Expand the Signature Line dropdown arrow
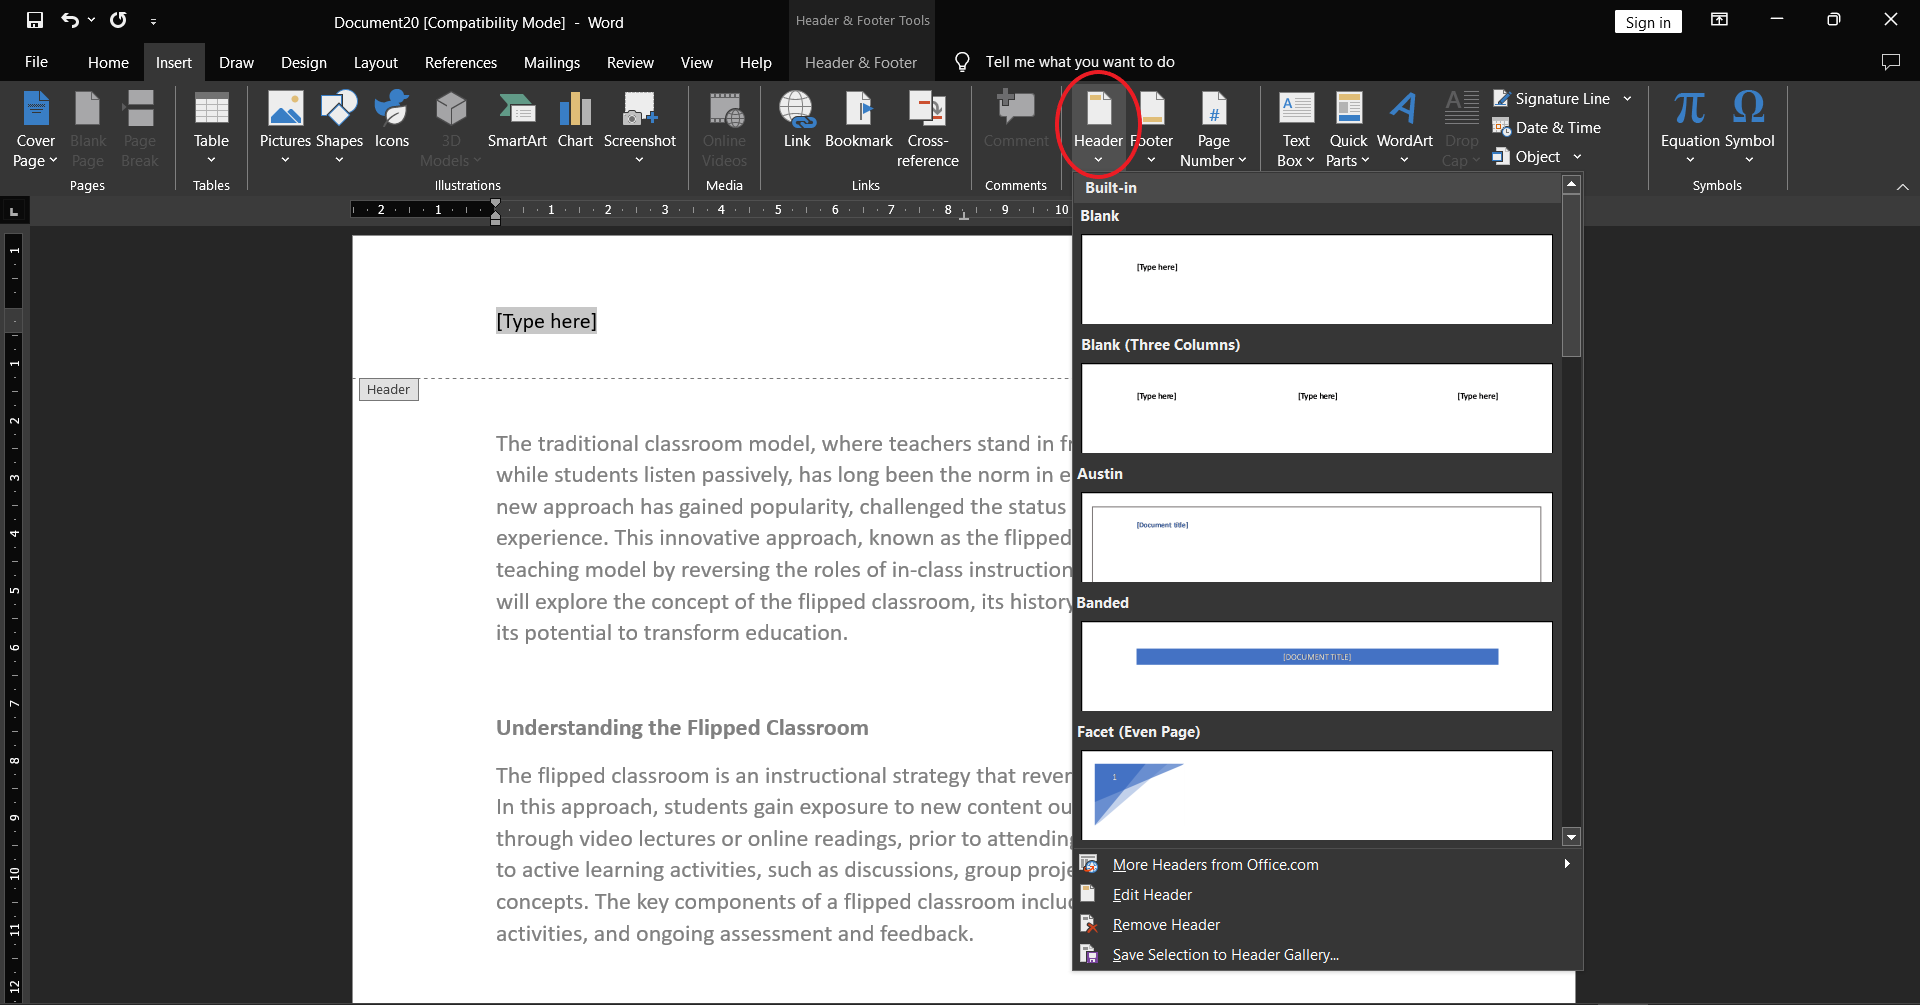 pos(1628,99)
